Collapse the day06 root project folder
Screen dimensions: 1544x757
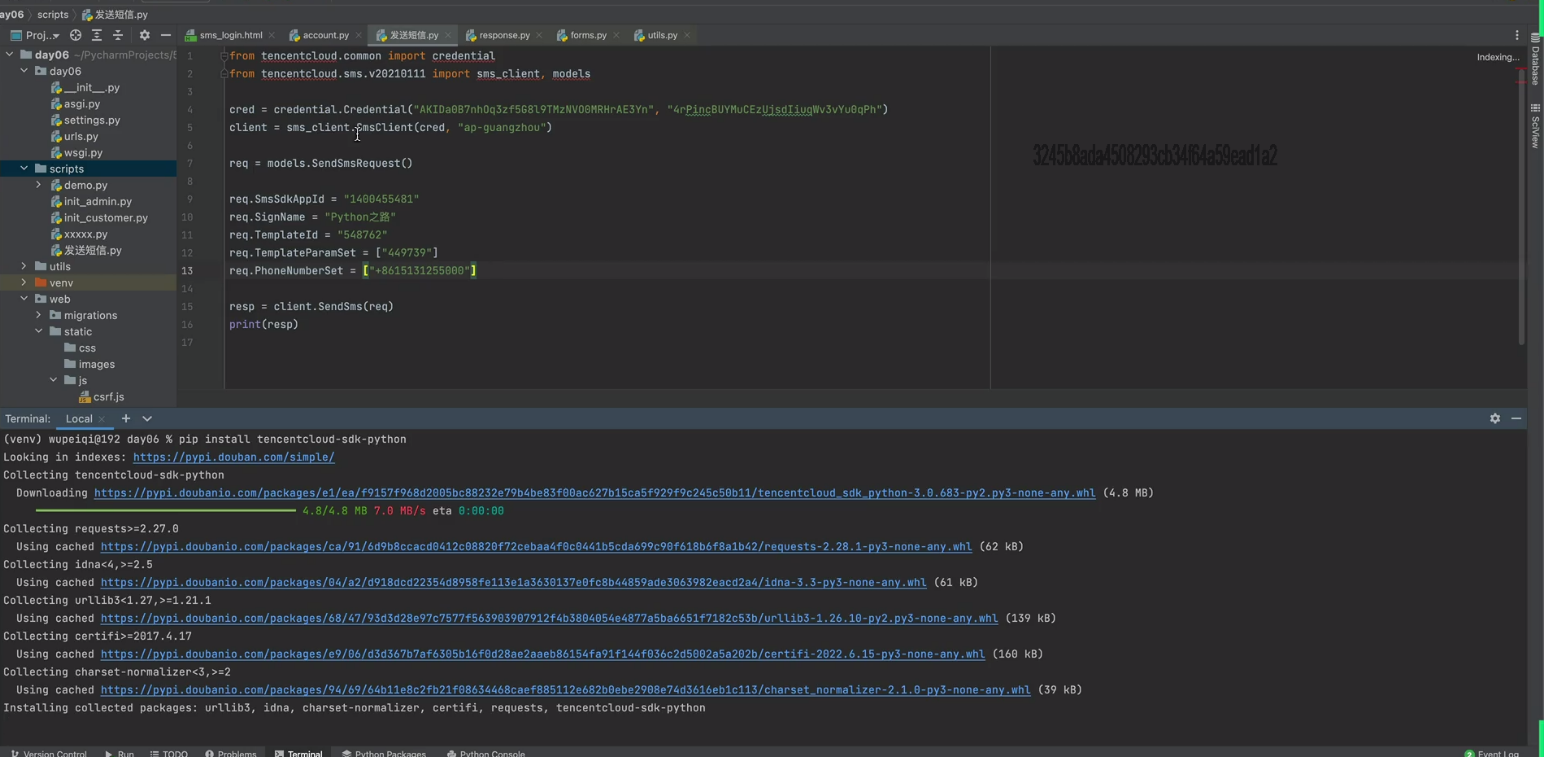click(9, 55)
